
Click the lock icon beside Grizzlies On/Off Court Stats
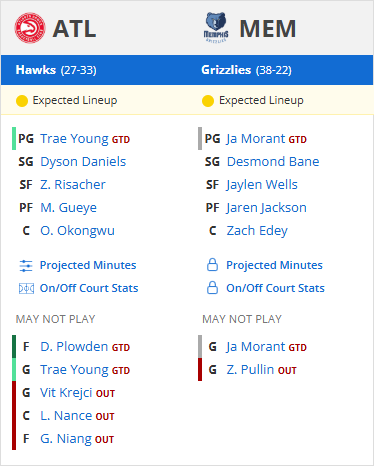point(212,288)
